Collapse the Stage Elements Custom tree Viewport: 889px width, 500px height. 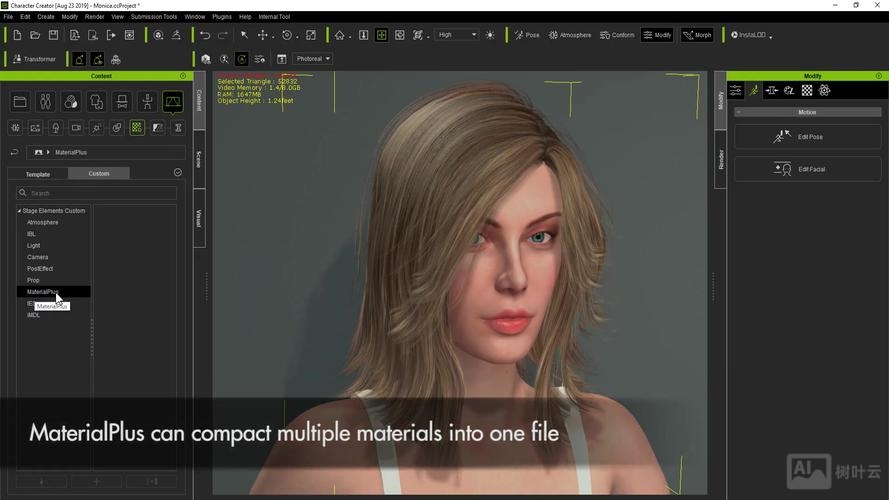(19, 211)
